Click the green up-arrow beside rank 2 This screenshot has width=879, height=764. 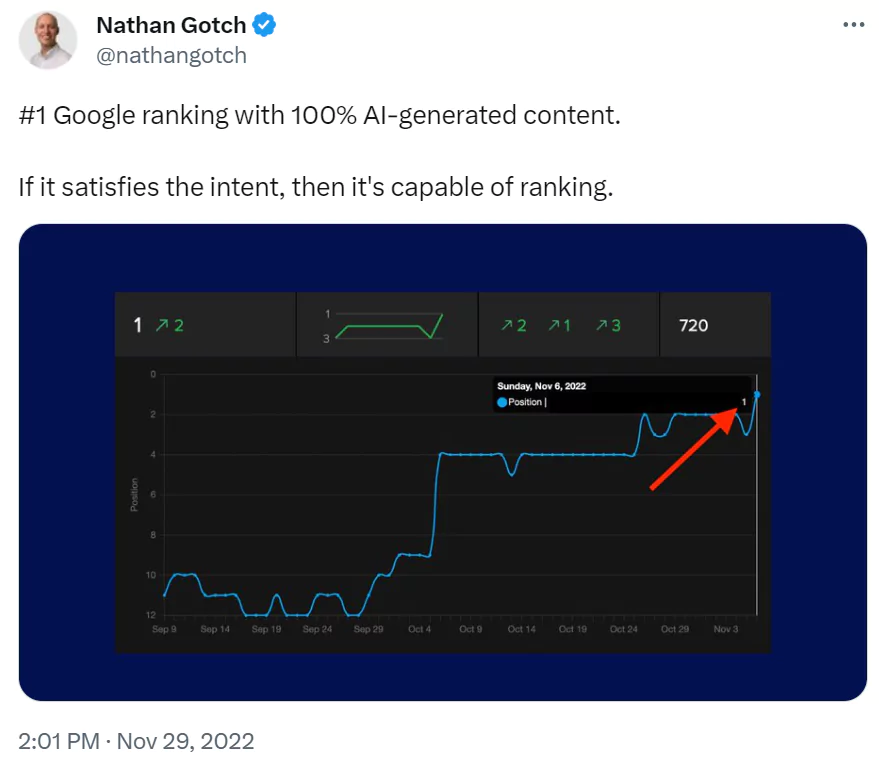click(x=162, y=325)
